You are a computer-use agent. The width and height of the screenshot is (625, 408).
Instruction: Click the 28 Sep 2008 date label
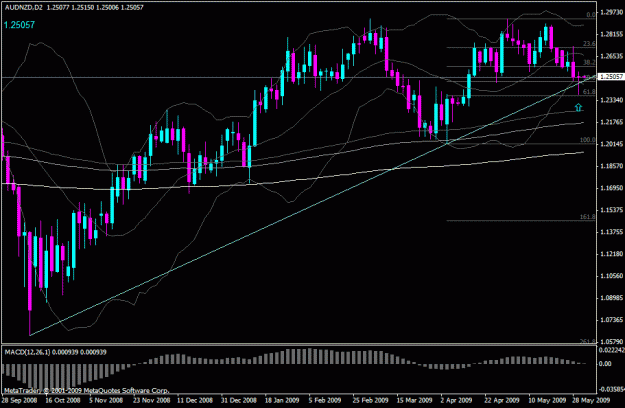[x=20, y=400]
